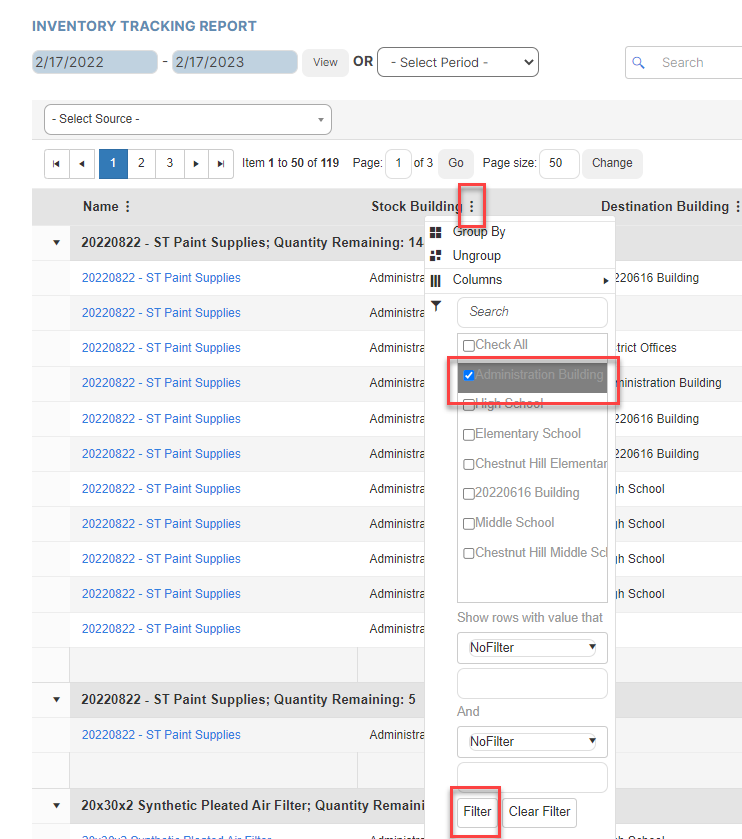Click the magnifier search icon
This screenshot has width=742, height=839.
638,63
